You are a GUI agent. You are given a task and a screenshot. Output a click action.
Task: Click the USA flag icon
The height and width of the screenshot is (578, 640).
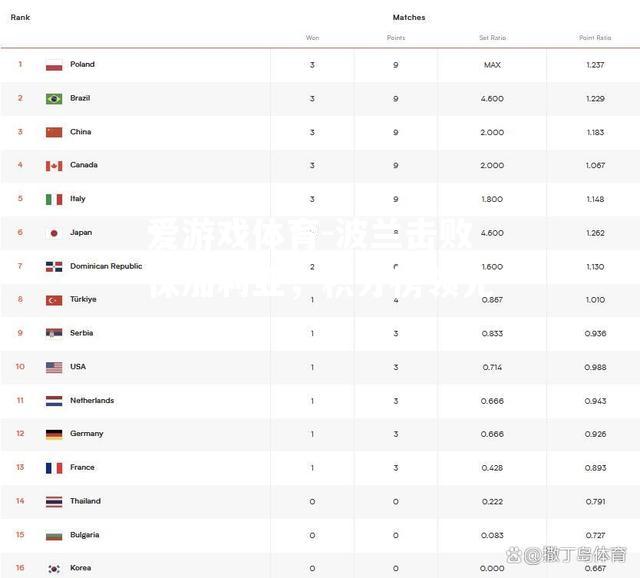pyautogui.click(x=54, y=367)
